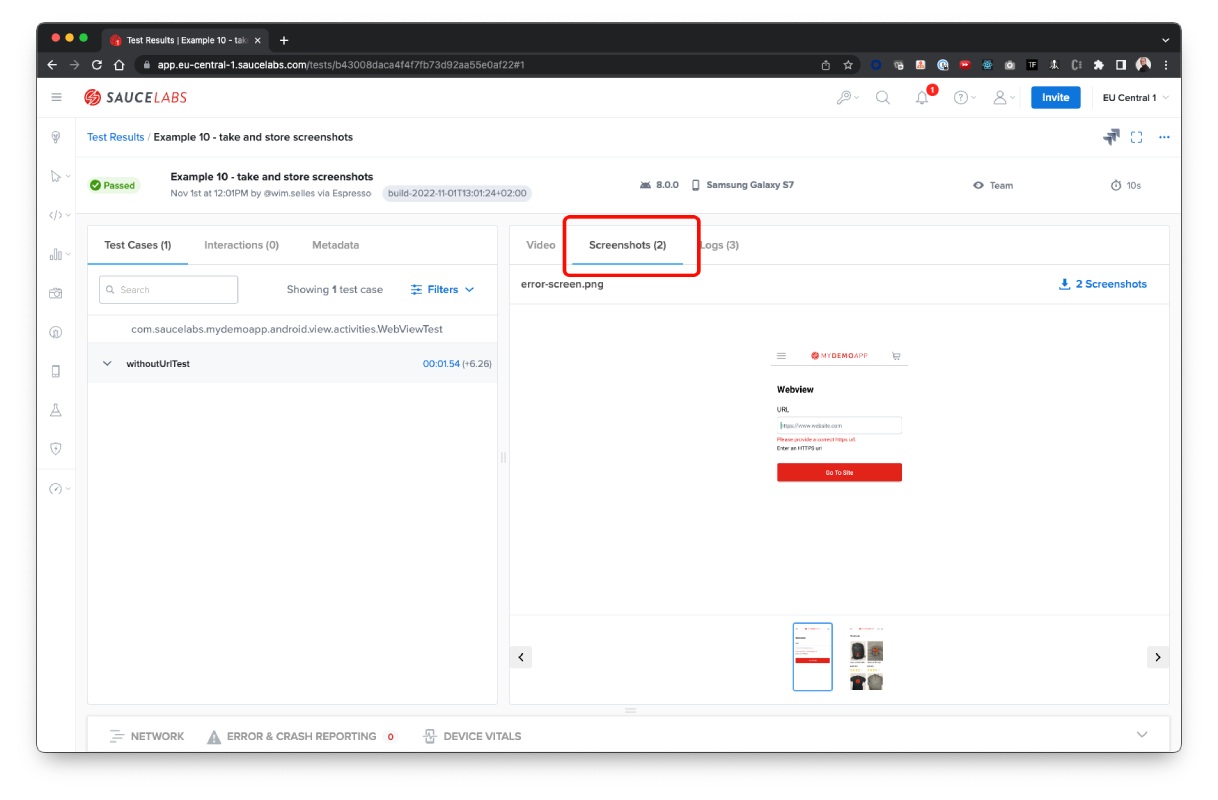Click the browser back arrow
1218x800 pixels.
[53, 64]
